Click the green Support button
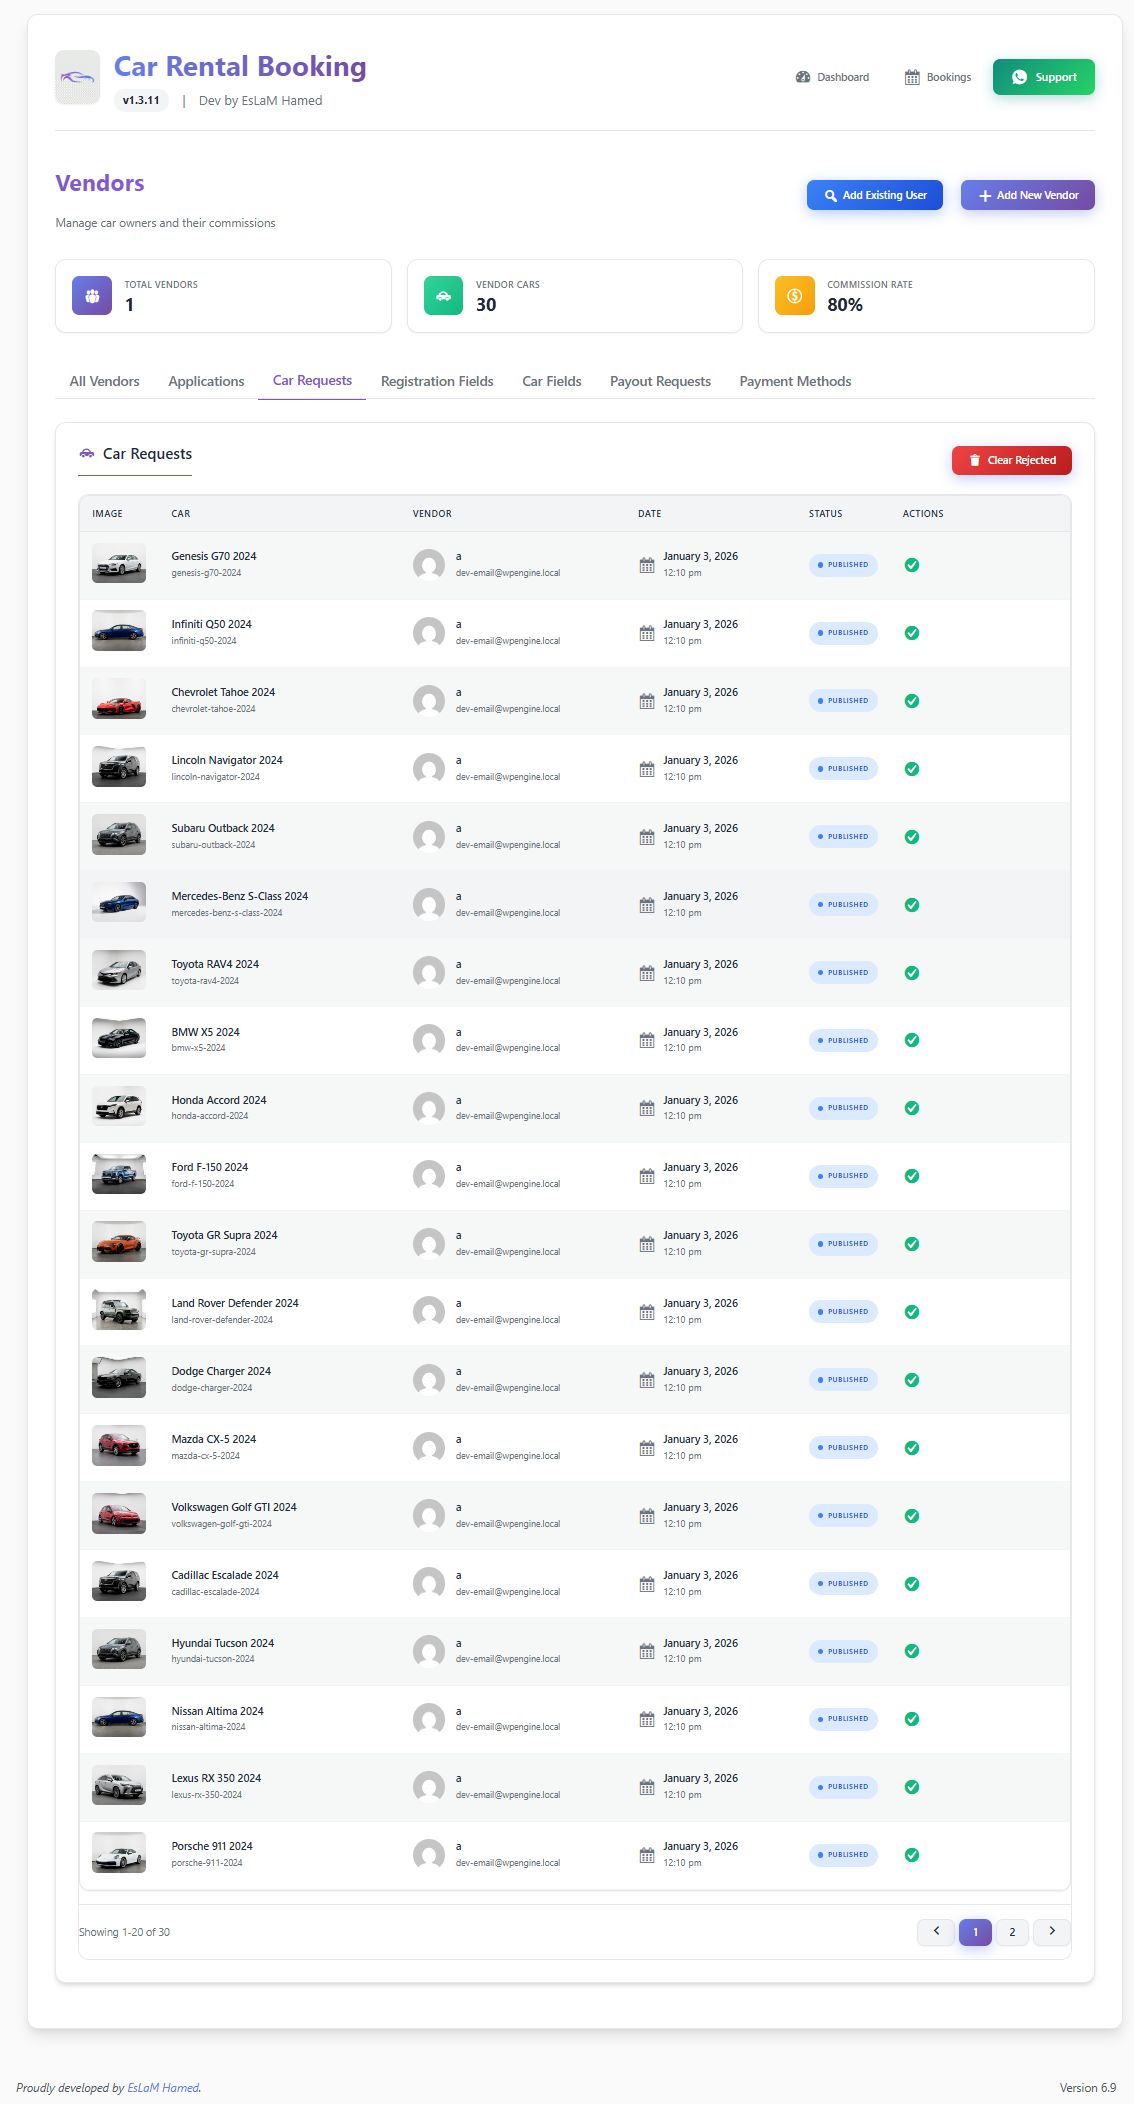This screenshot has height=2104, width=1134. click(x=1044, y=77)
